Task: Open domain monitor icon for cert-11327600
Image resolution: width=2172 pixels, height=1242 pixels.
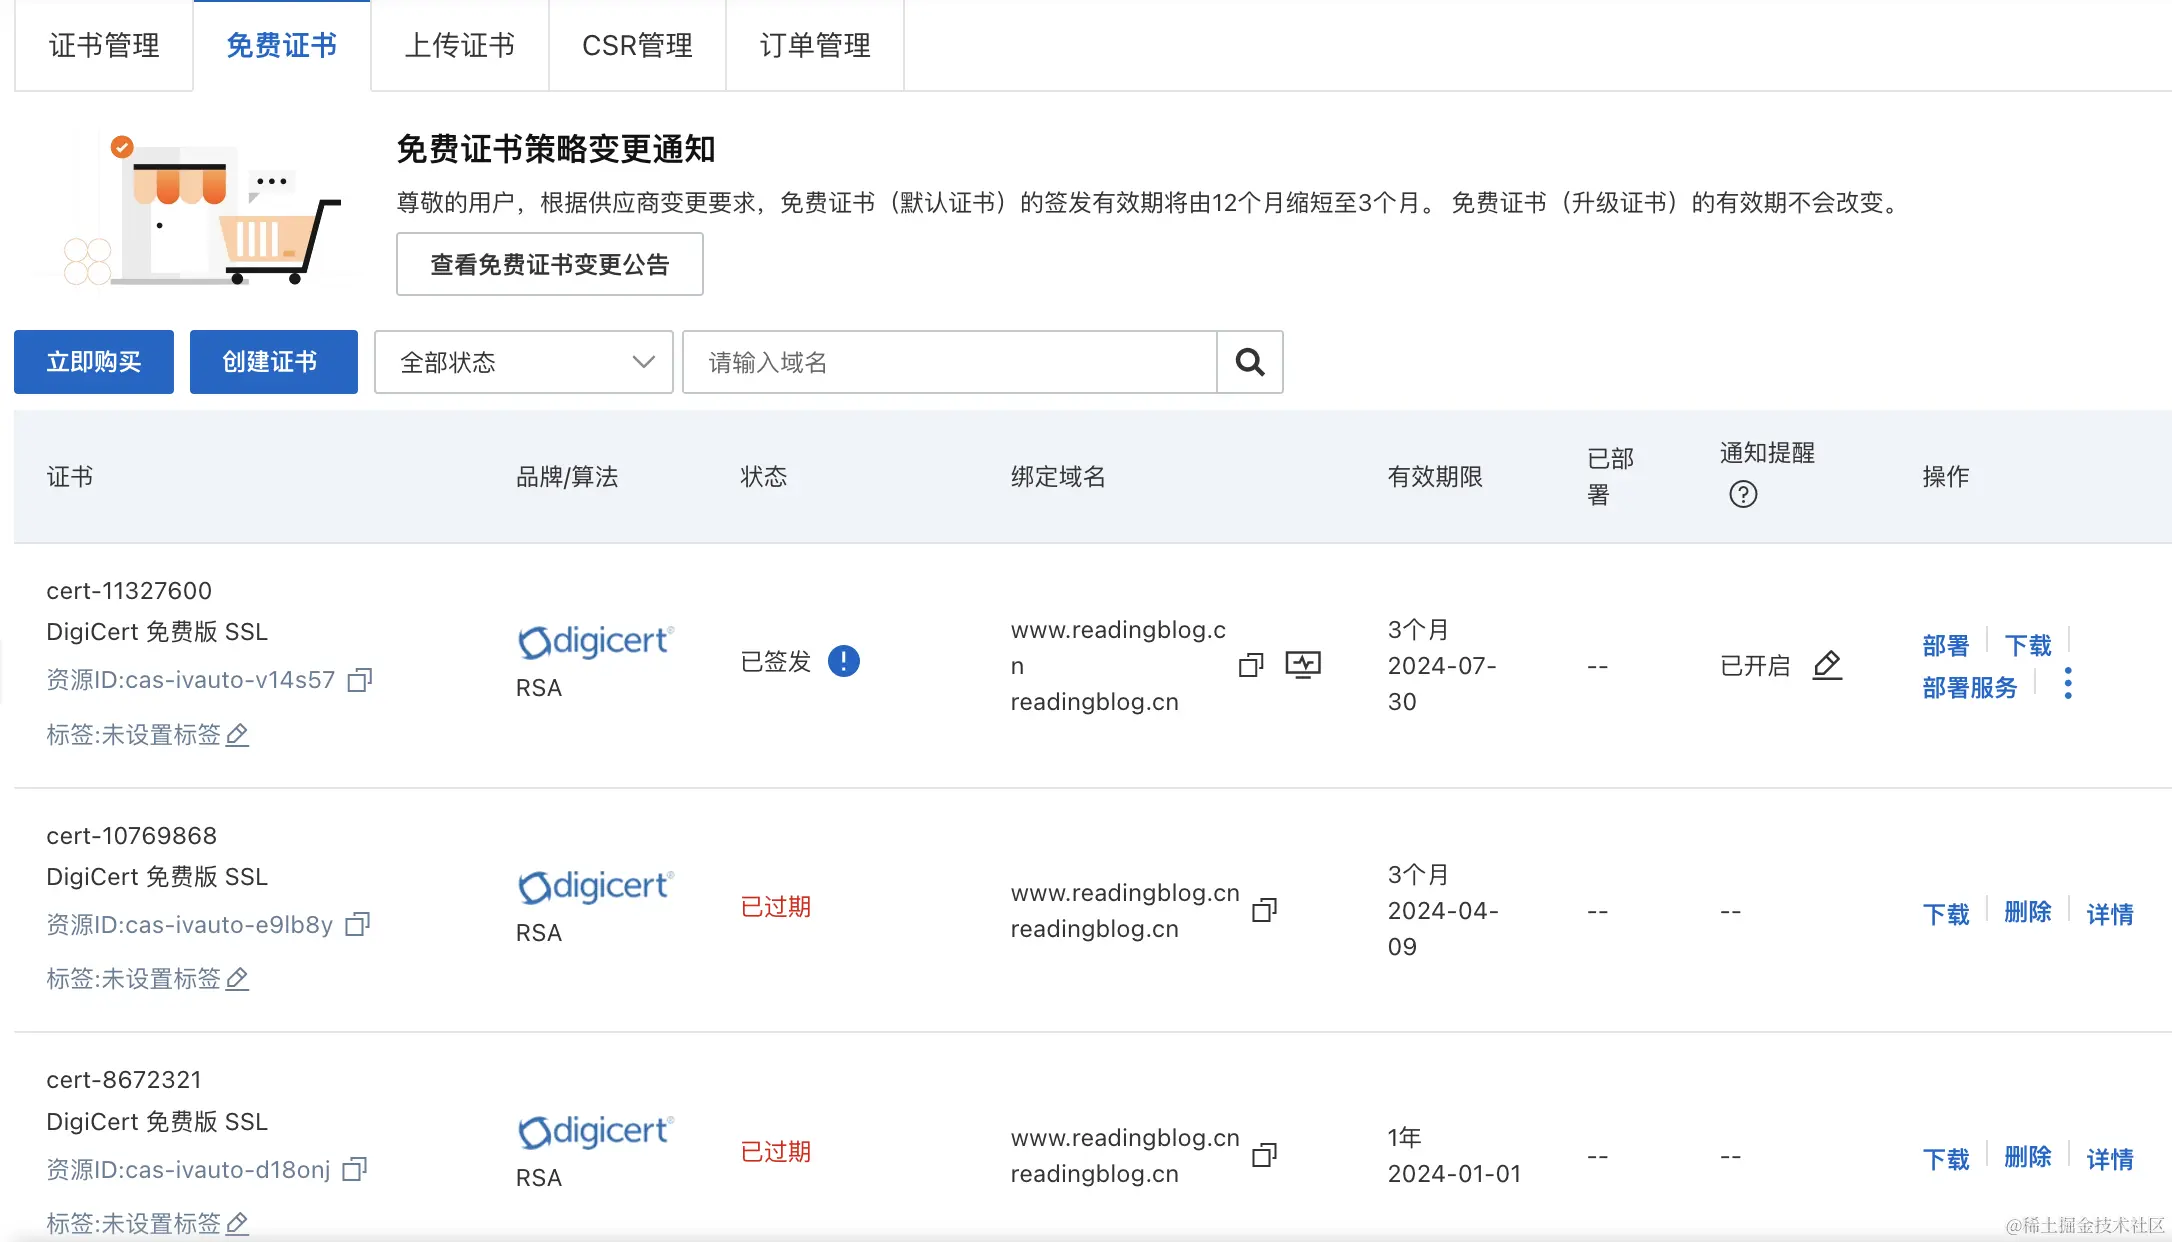Action: [1303, 665]
